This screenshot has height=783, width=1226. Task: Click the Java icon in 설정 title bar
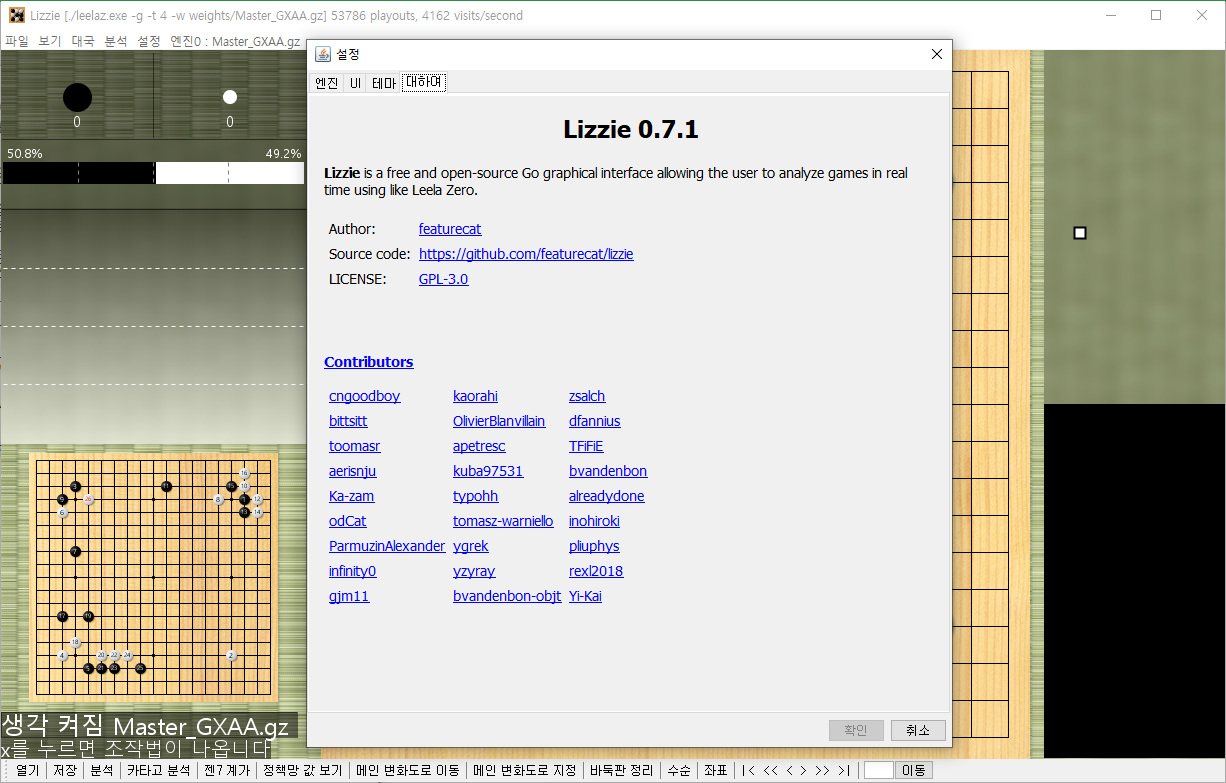323,54
